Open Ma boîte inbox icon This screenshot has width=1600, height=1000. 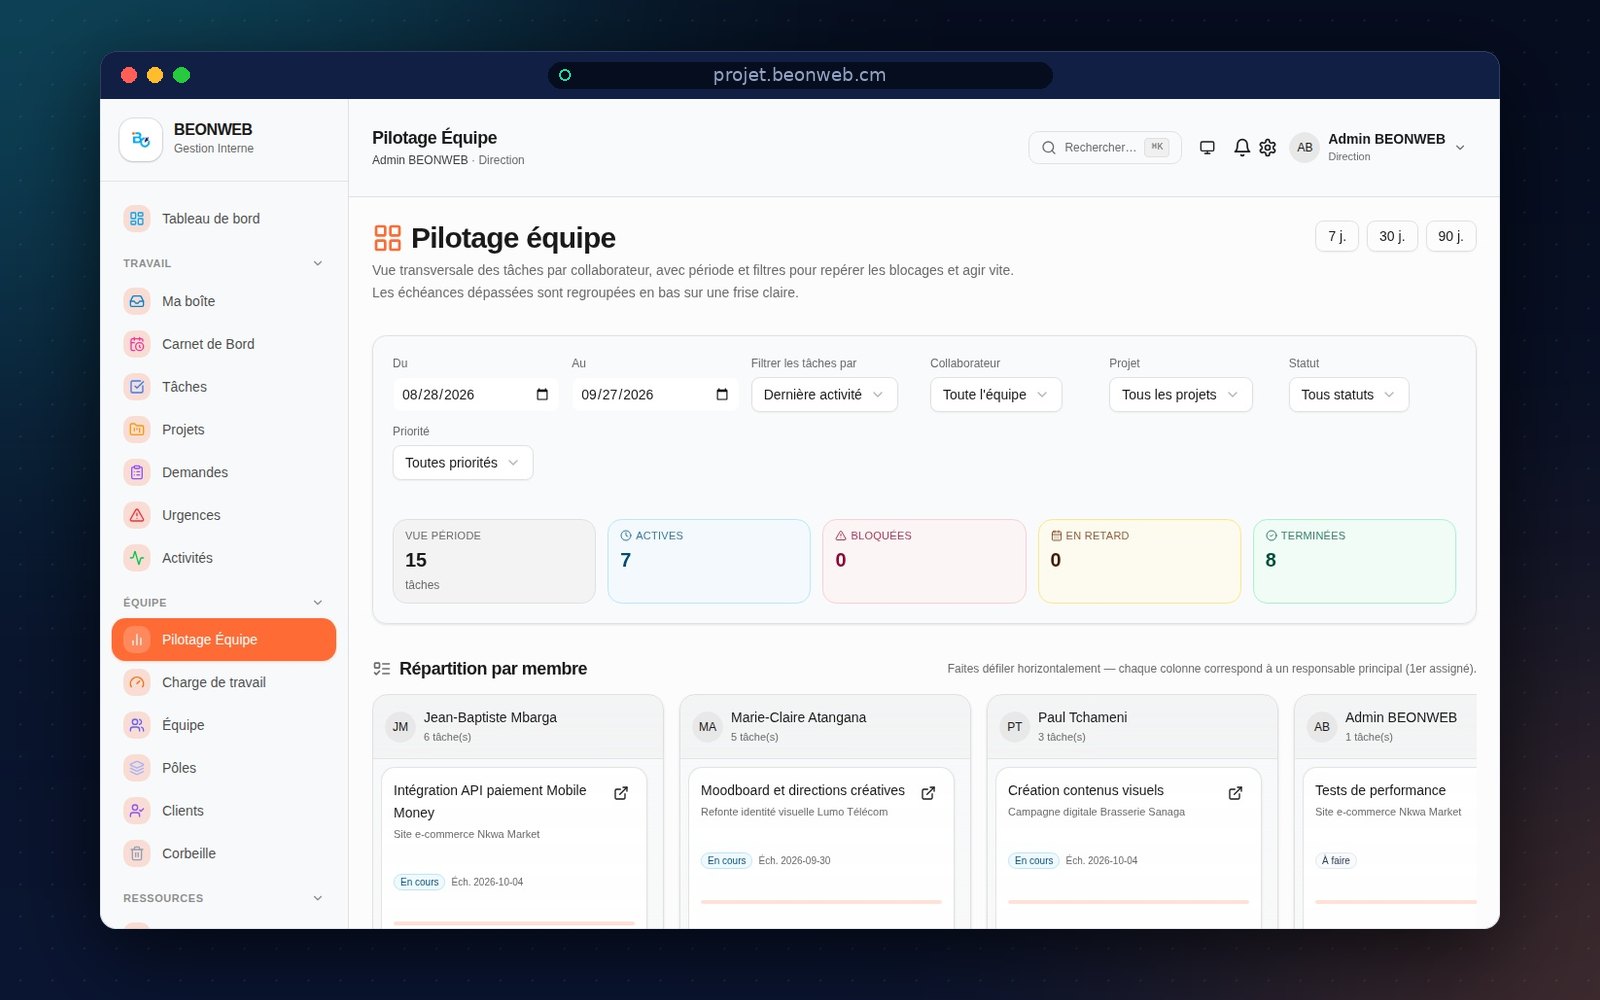pos(137,301)
